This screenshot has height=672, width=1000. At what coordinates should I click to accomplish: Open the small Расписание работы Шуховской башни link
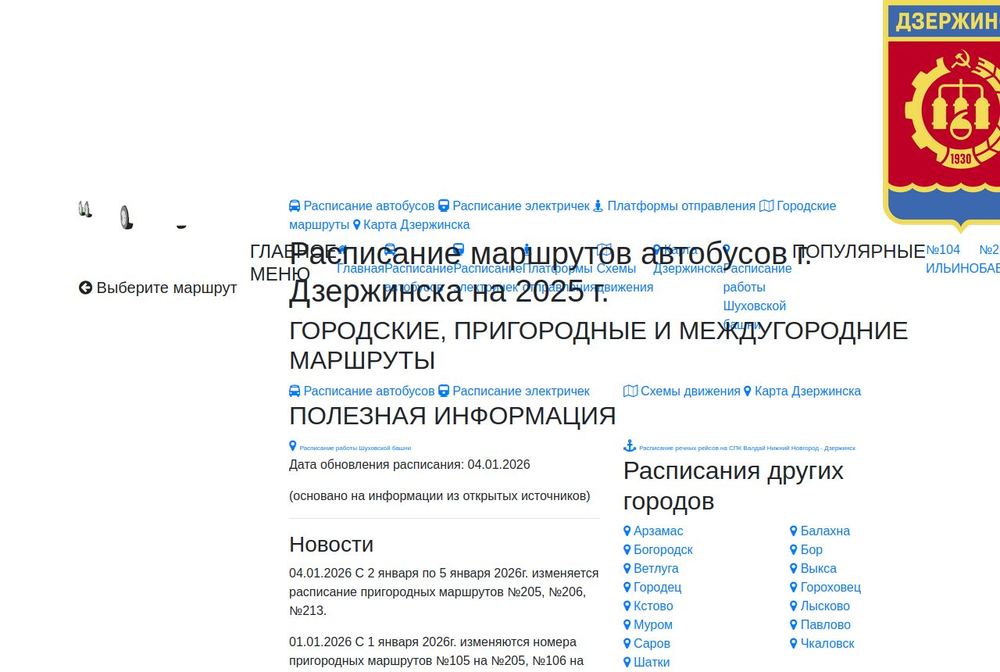(x=355, y=448)
